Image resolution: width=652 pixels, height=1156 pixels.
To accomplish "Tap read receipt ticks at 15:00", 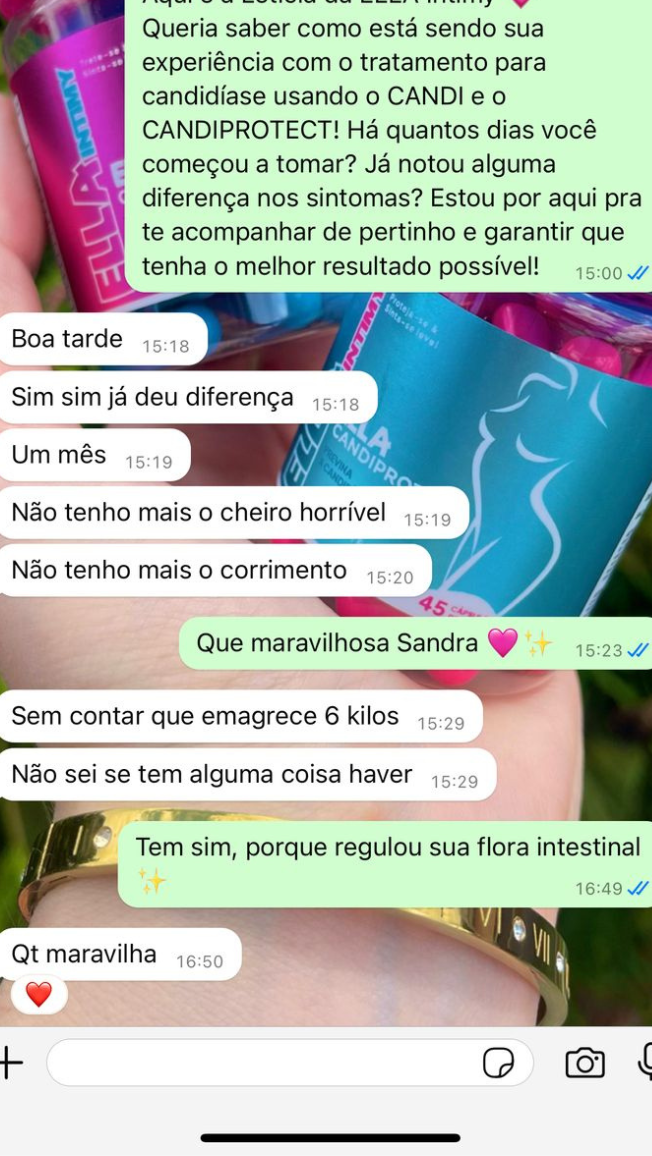I will coord(637,274).
